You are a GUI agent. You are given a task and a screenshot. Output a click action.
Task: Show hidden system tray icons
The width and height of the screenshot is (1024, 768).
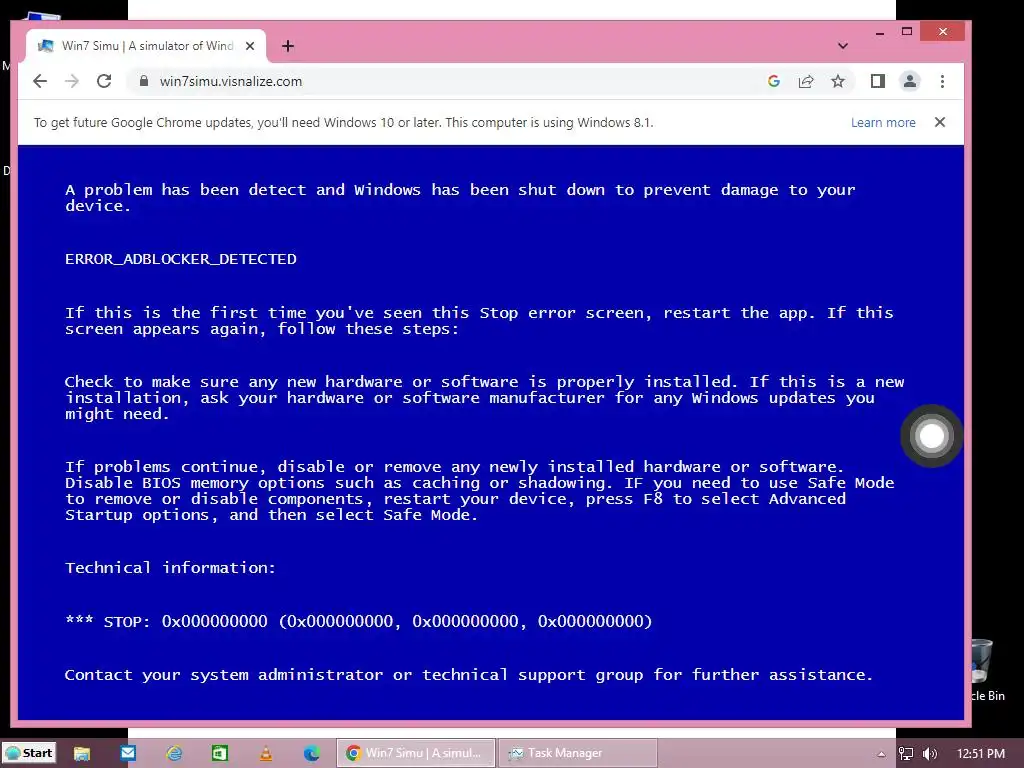(881, 754)
